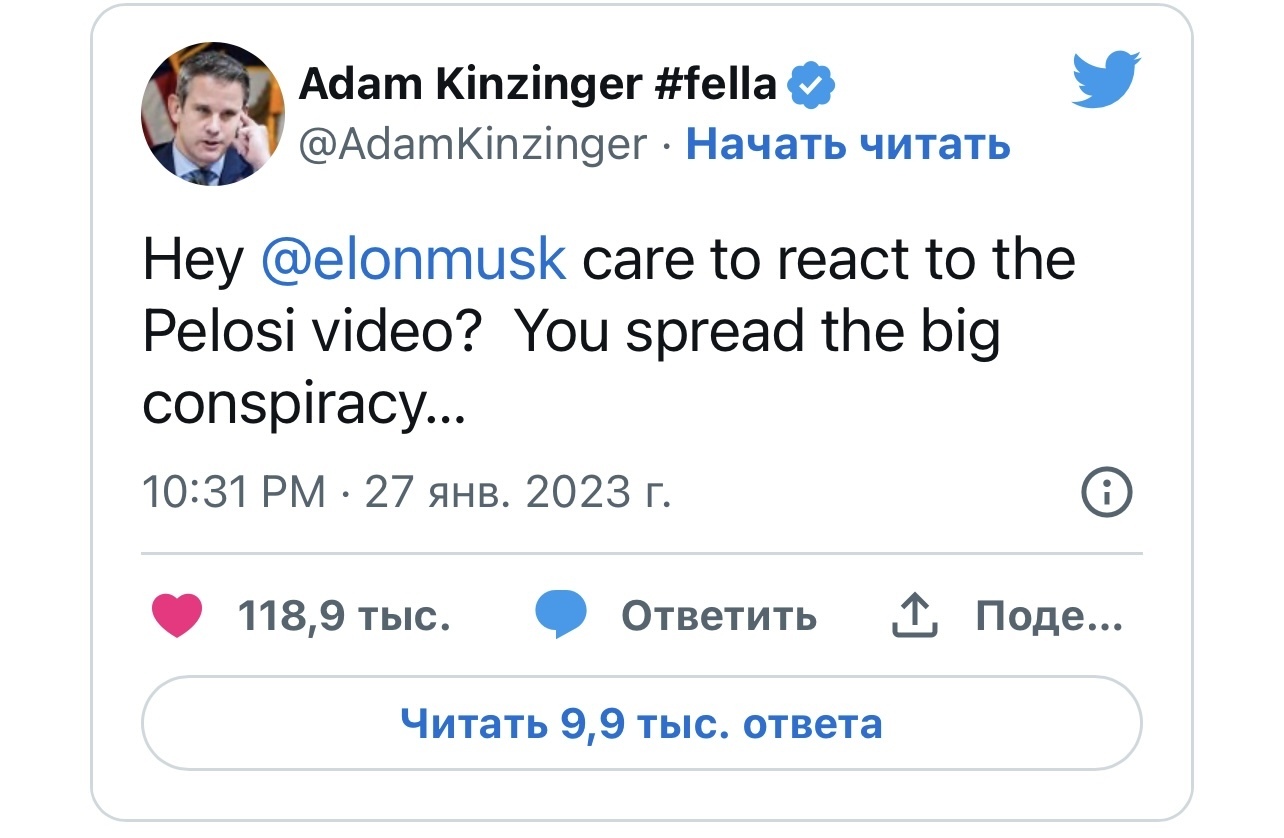Image resolution: width=1284 pixels, height=838 pixels.
Task: Open the @elonmusk mention
Action: pyautogui.click(x=413, y=259)
